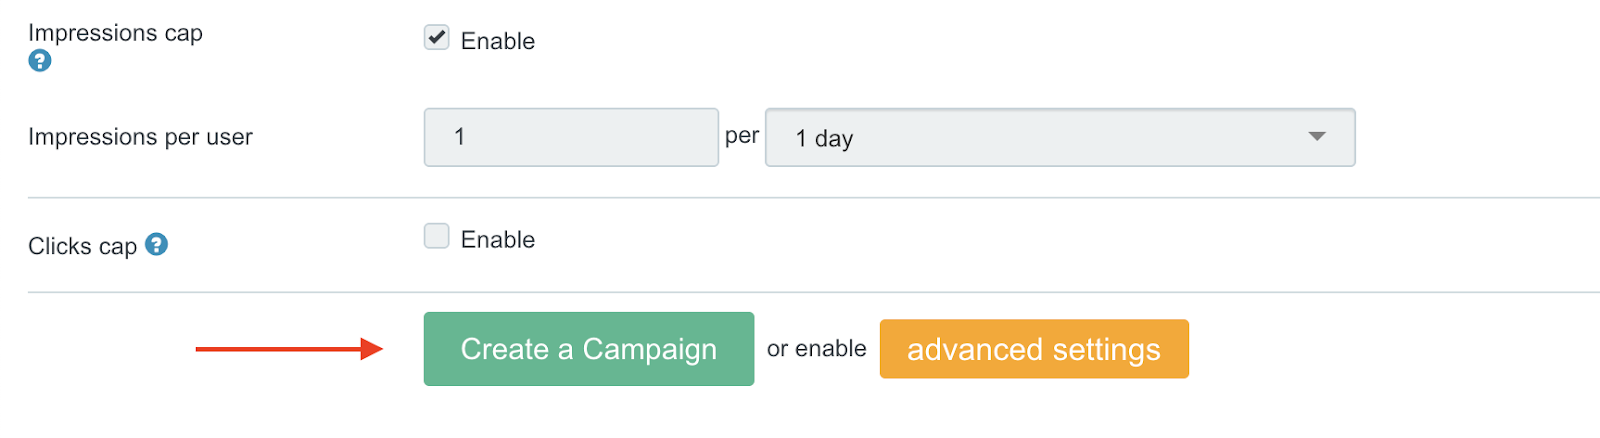1600x438 pixels.
Task: Click the Enable label beside Impressions cap
Action: pos(498,41)
